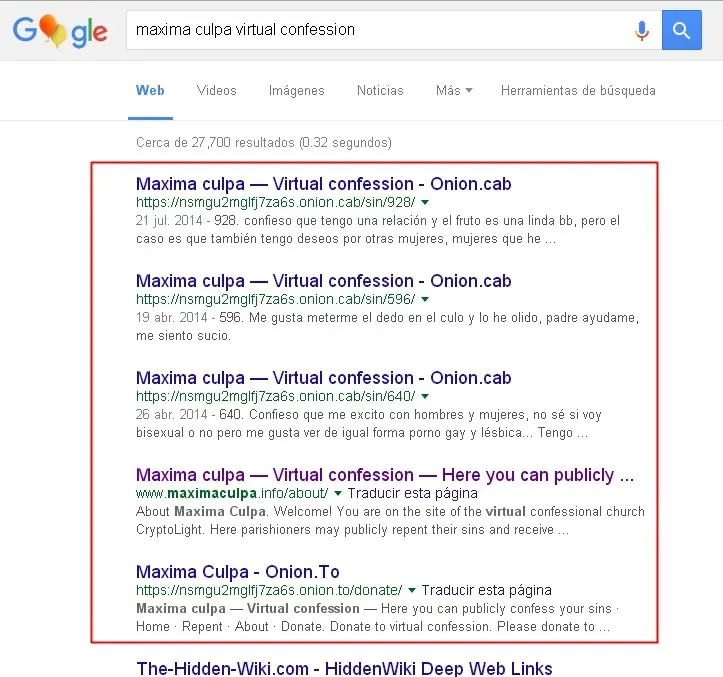Click Traducir esta página for maximaculpa.info
Image resolution: width=723 pixels, height=677 pixels.
[x=413, y=493]
